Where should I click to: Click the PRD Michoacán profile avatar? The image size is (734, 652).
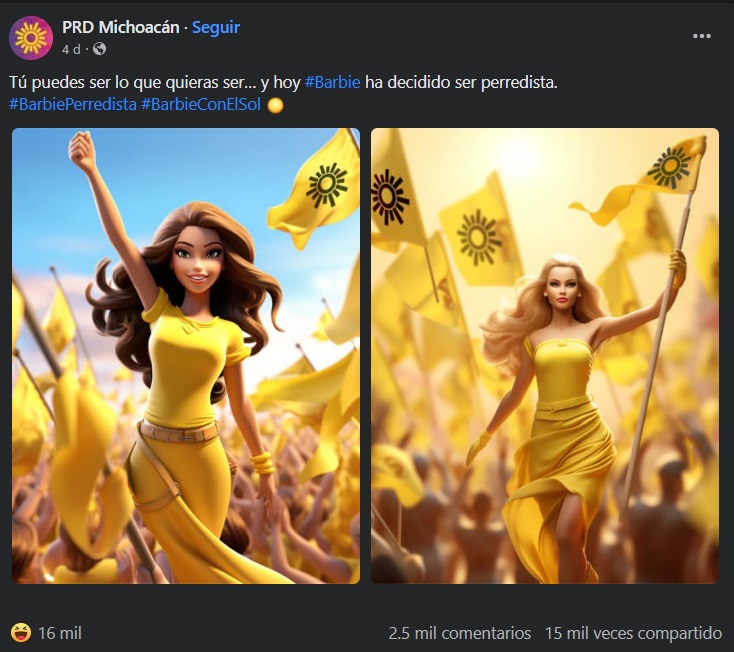pyautogui.click(x=31, y=38)
